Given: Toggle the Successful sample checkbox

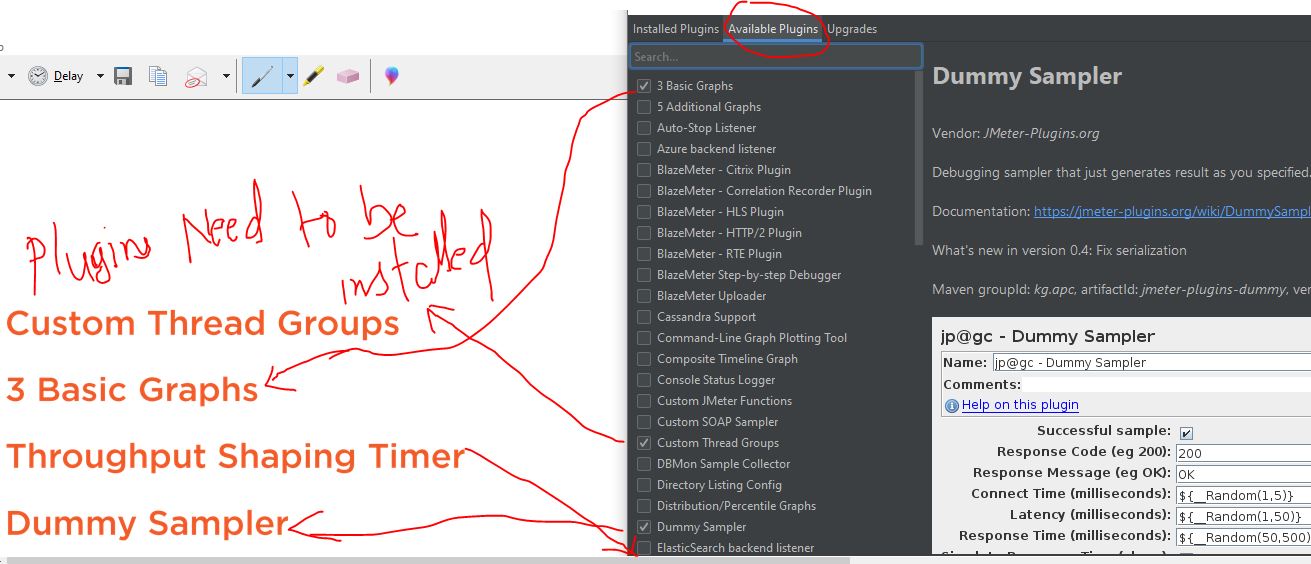Looking at the screenshot, I should pyautogui.click(x=1186, y=432).
